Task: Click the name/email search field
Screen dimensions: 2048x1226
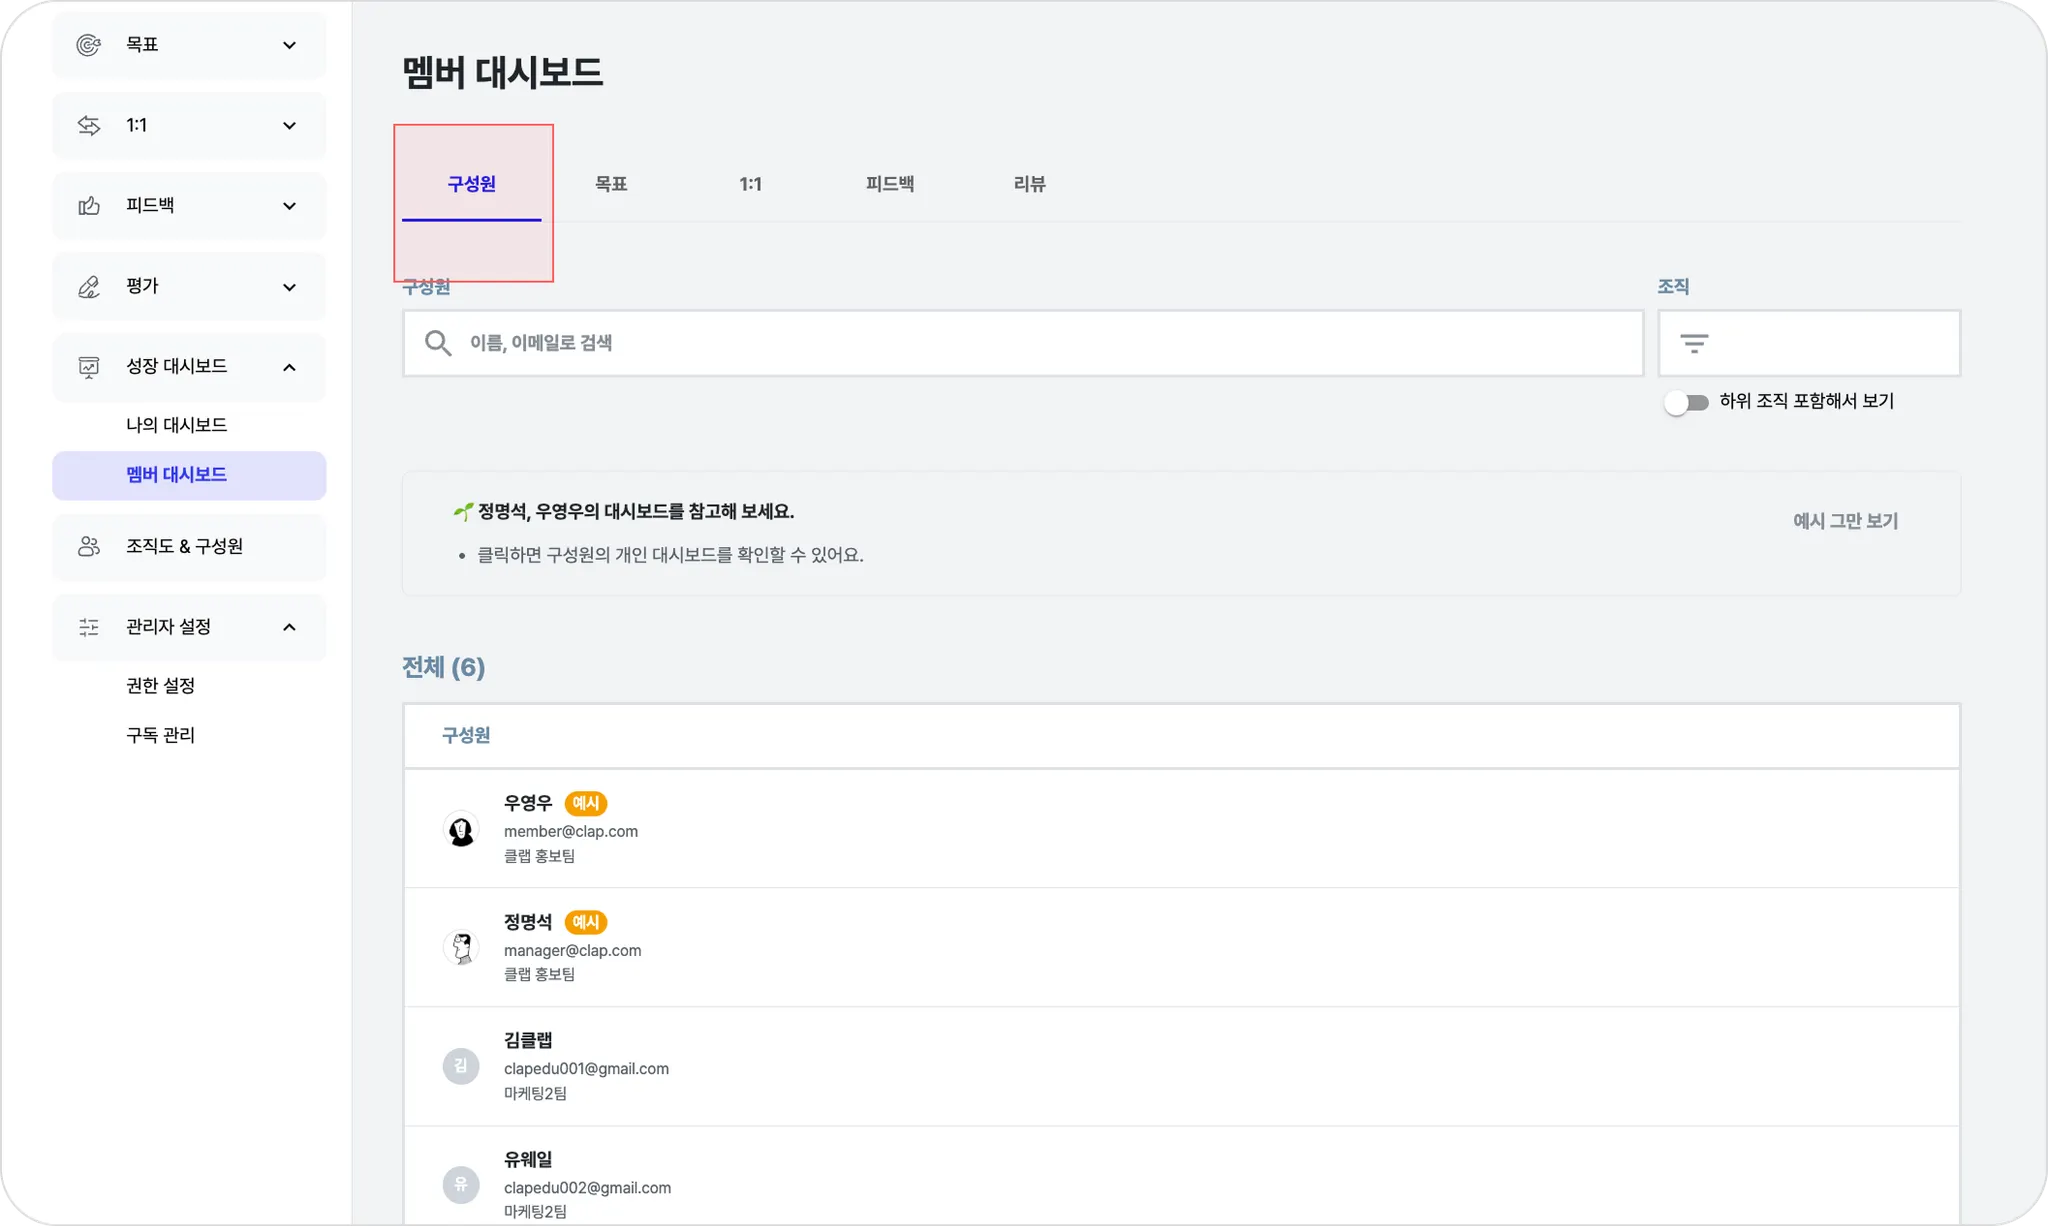Action: 1040,343
